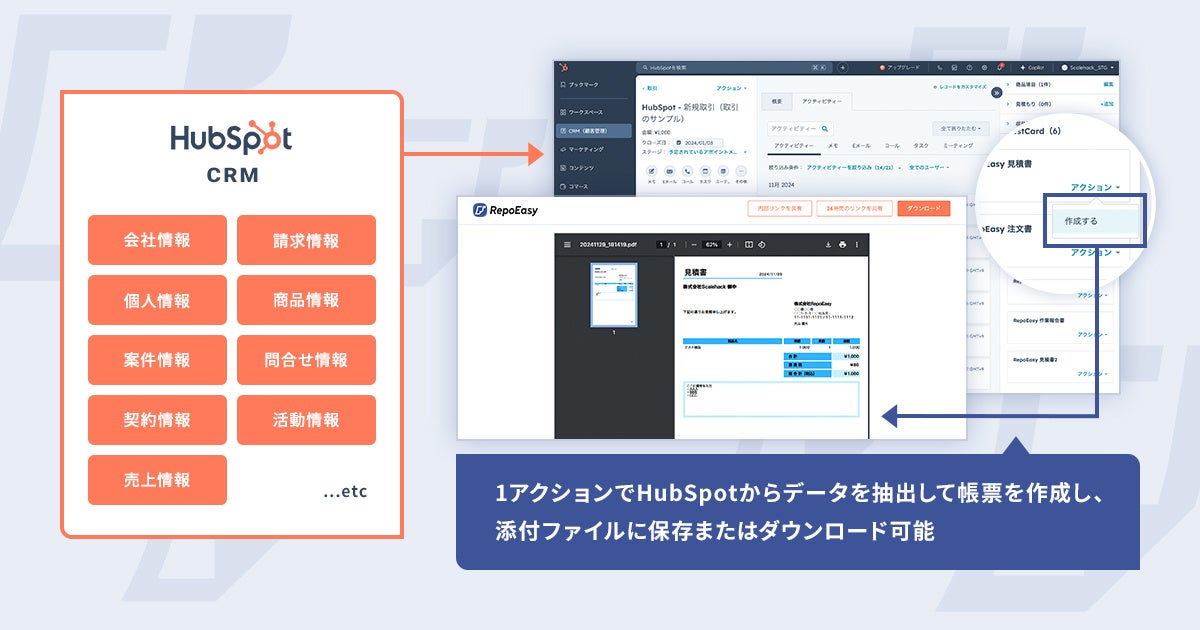Open the notifications bell icon
The height and width of the screenshot is (630, 1200).
[x=1000, y=68]
